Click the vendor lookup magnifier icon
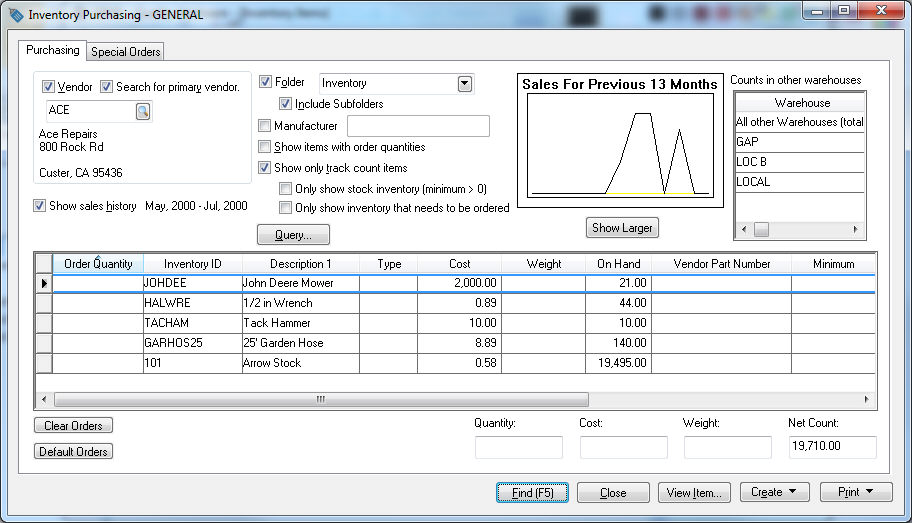This screenshot has width=912, height=523. [x=142, y=111]
